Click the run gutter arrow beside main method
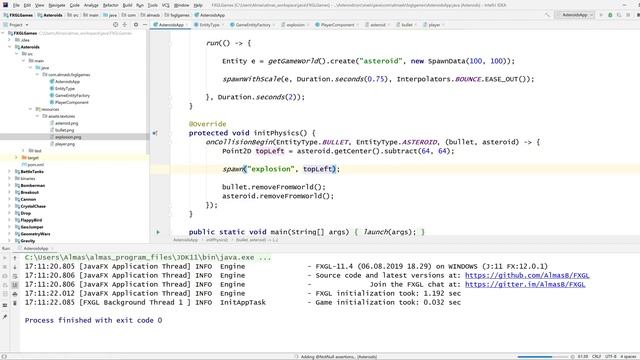640x360 pixels. [x=158, y=232]
